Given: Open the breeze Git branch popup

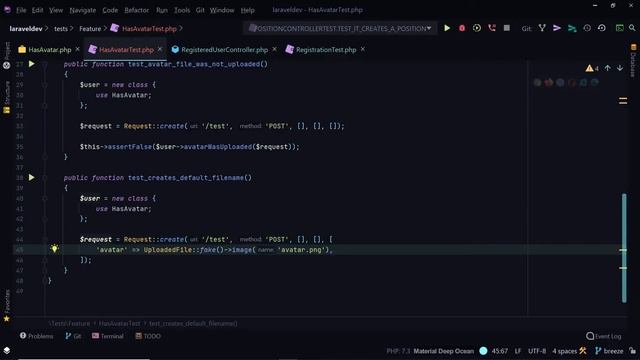Looking at the screenshot, I should [609, 351].
